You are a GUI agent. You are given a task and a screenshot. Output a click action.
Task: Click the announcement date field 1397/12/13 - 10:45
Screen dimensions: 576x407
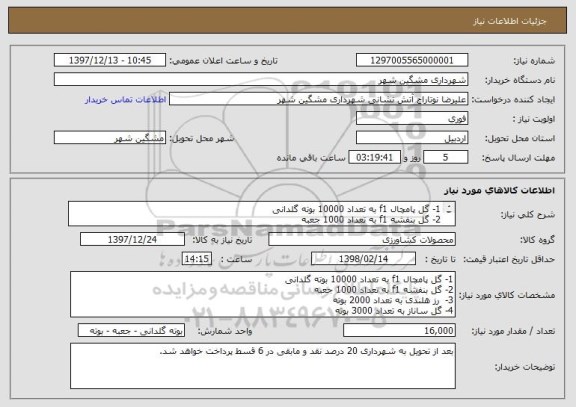click(x=110, y=60)
